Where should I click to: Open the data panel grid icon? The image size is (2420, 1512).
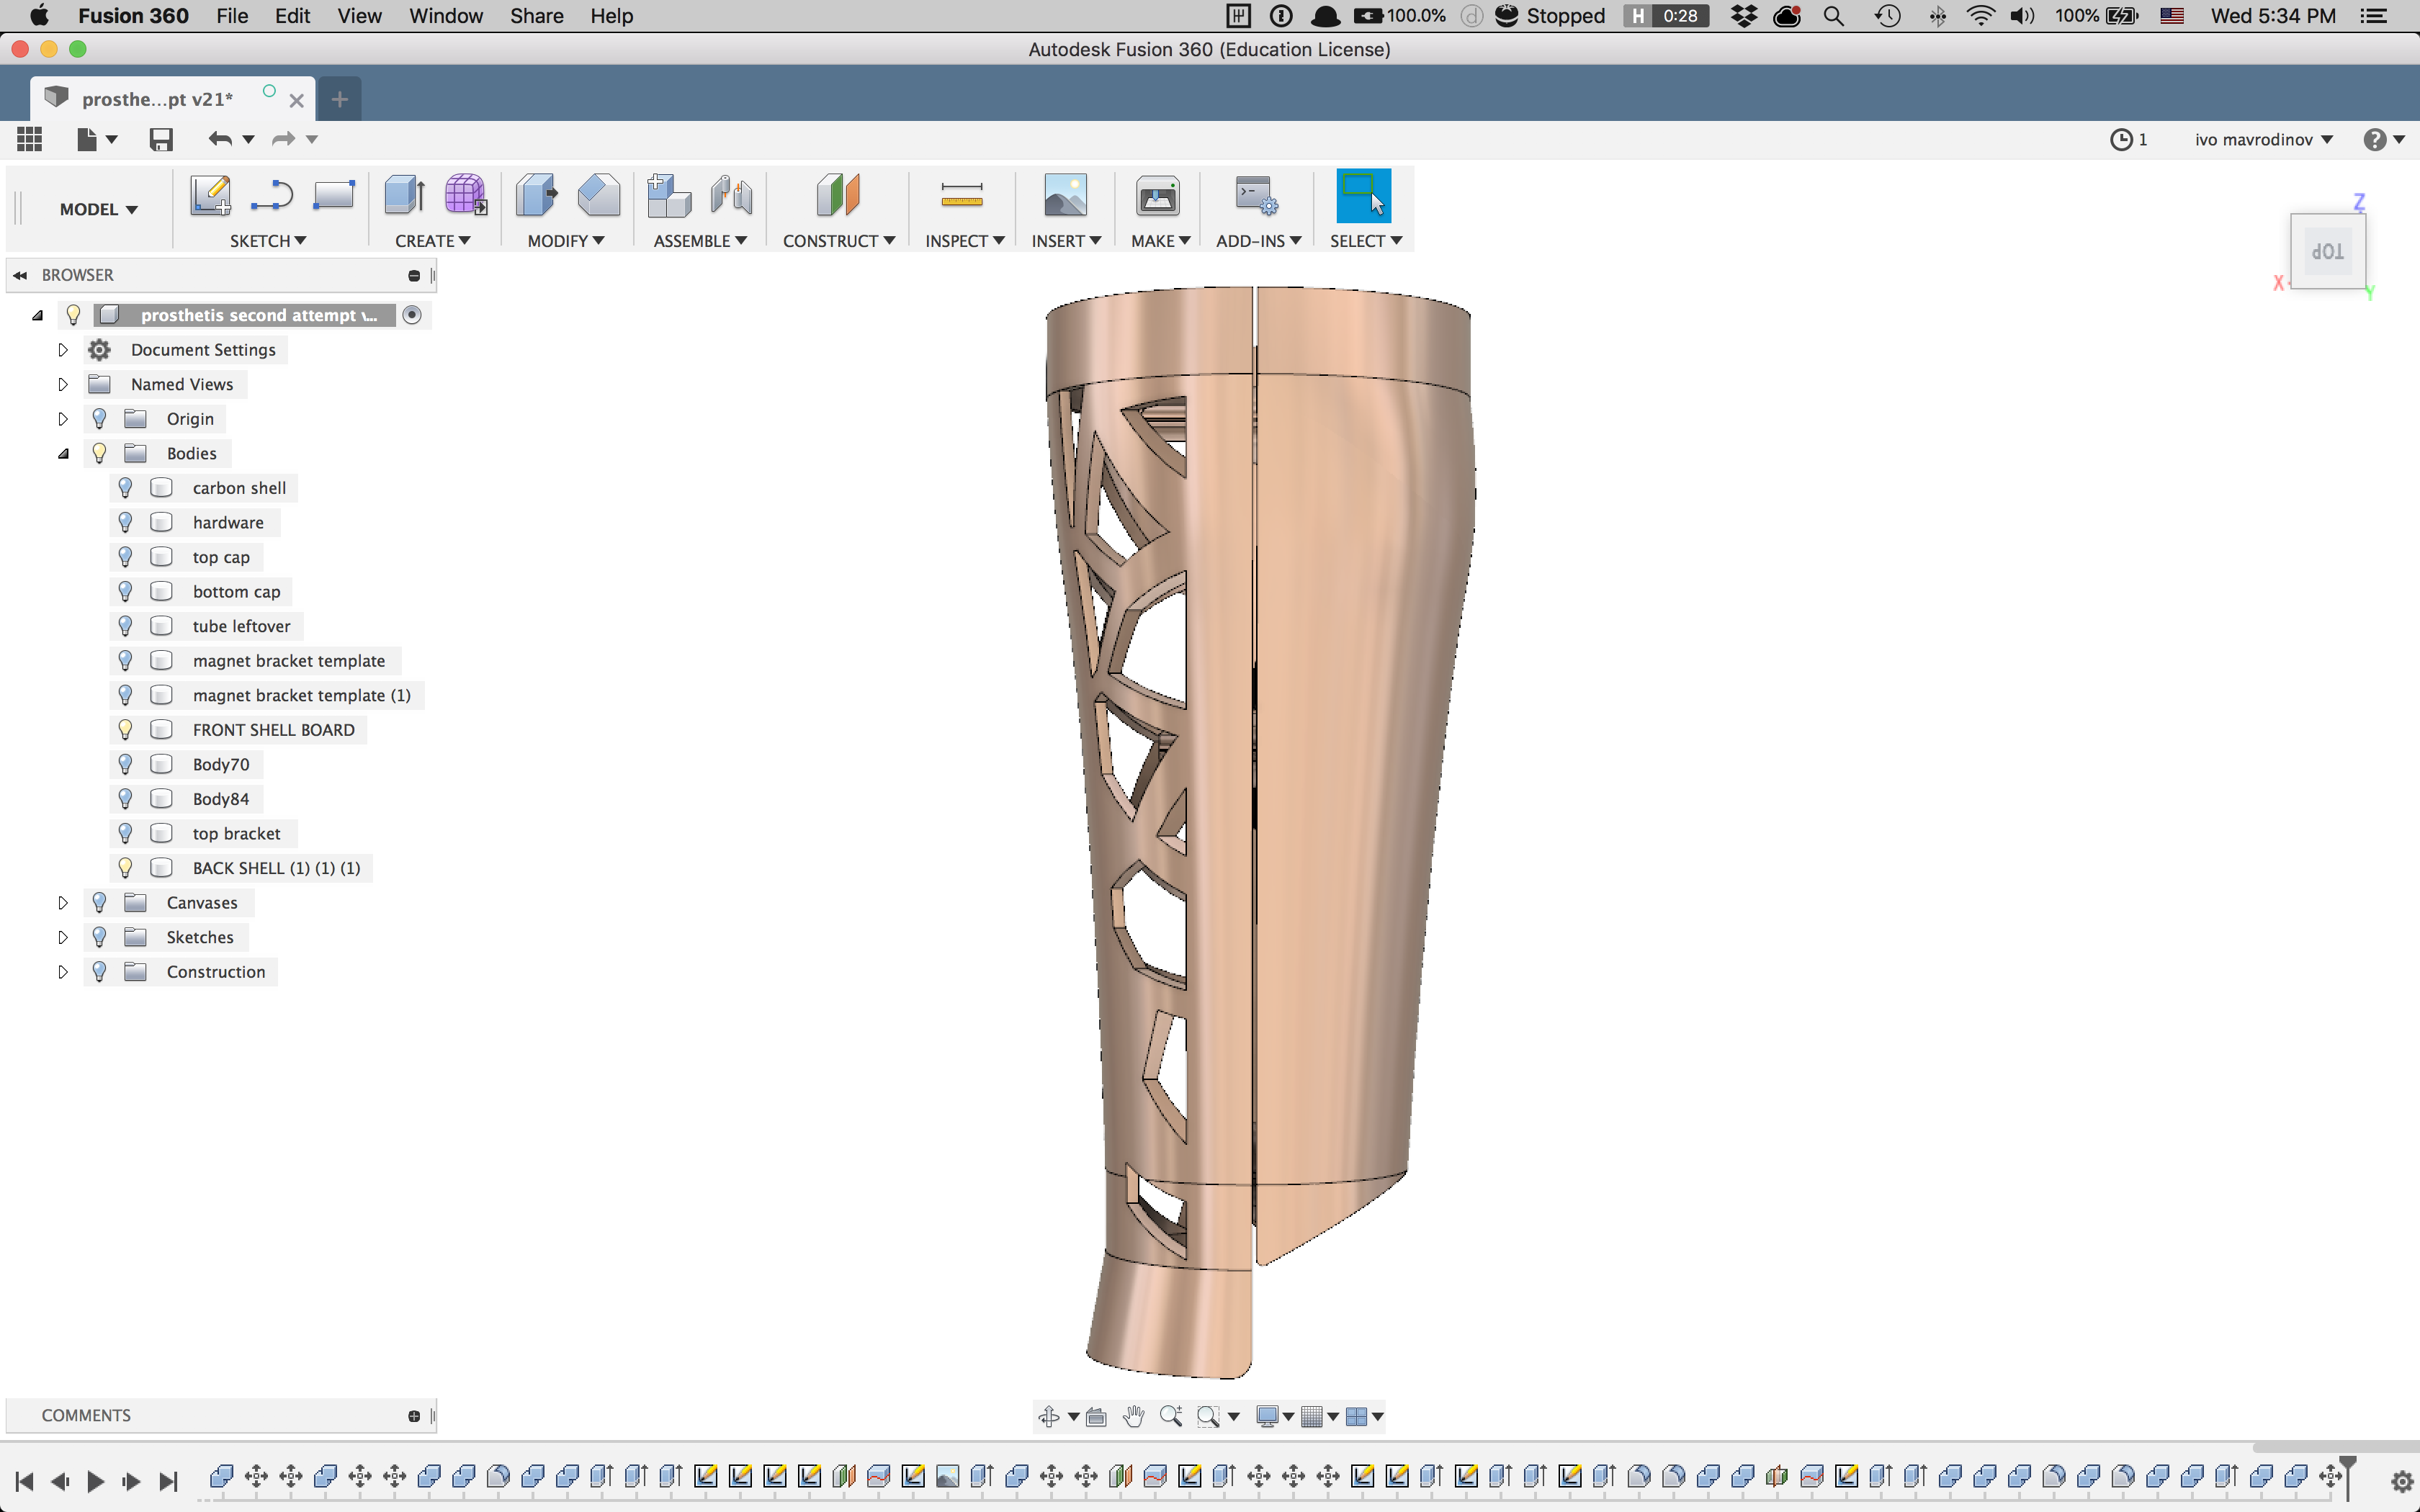(x=30, y=139)
